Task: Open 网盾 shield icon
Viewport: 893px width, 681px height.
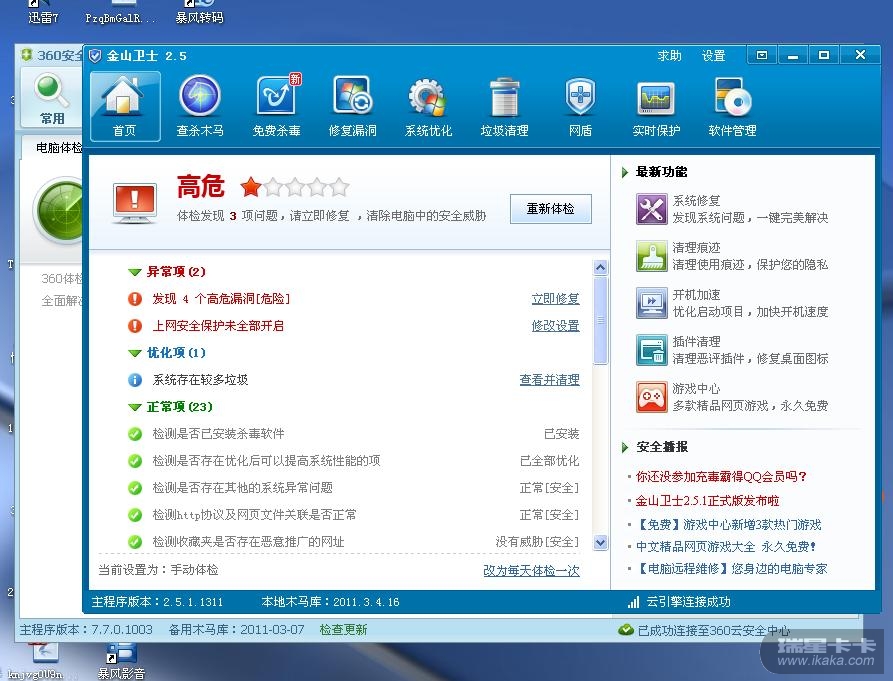Action: [580, 106]
